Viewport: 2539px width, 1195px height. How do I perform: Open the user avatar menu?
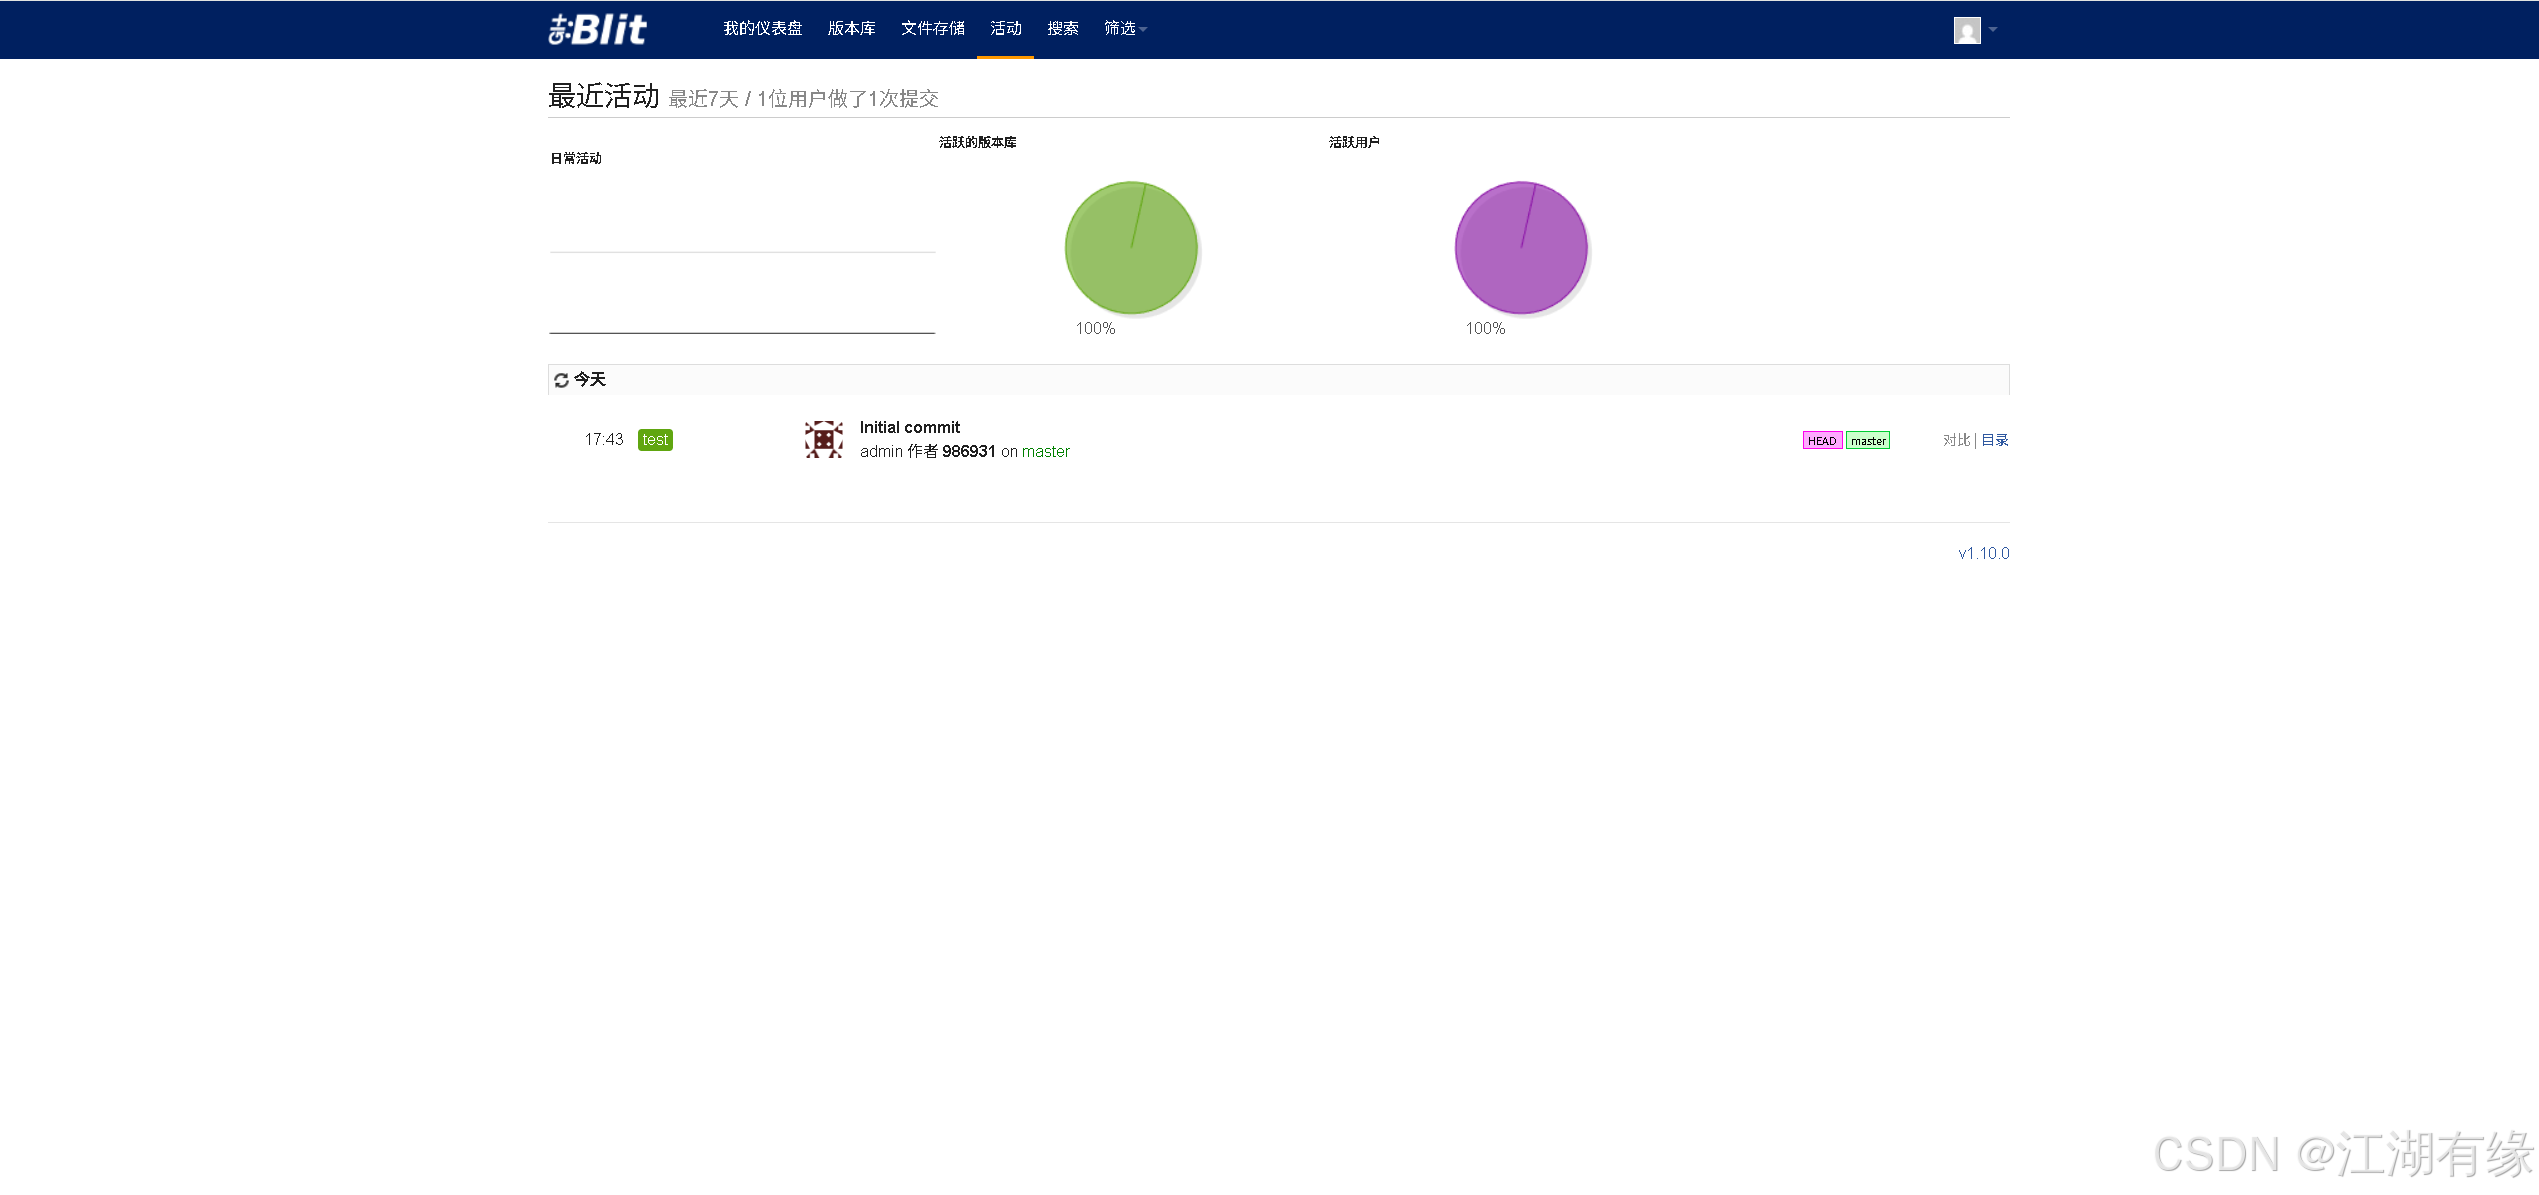[1966, 30]
